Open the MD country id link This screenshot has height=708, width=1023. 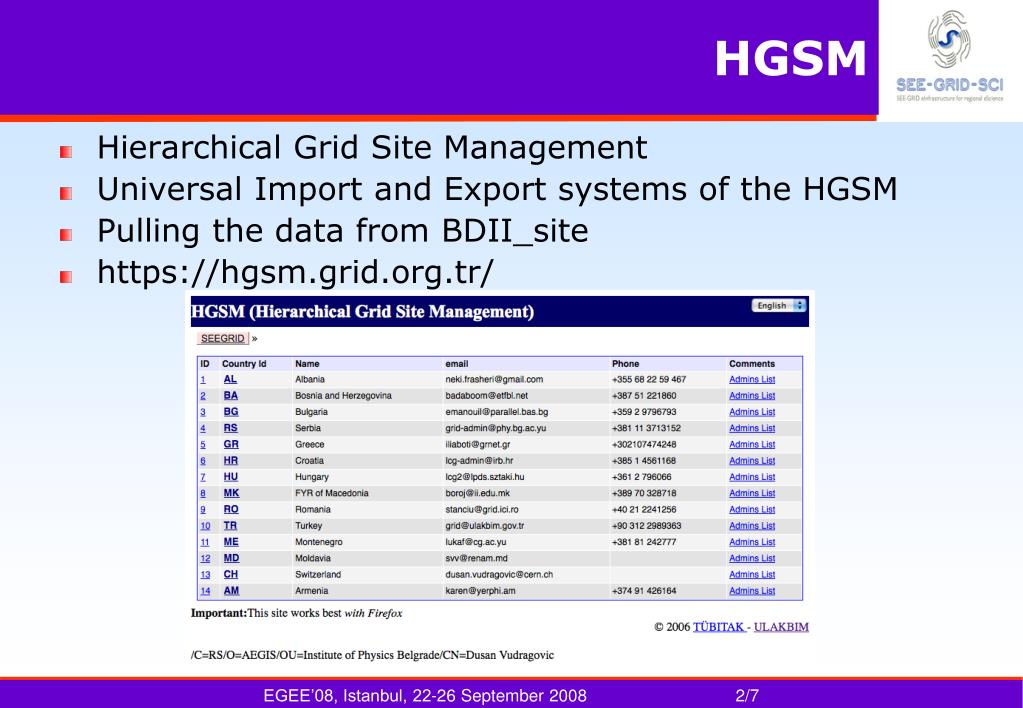click(x=231, y=559)
